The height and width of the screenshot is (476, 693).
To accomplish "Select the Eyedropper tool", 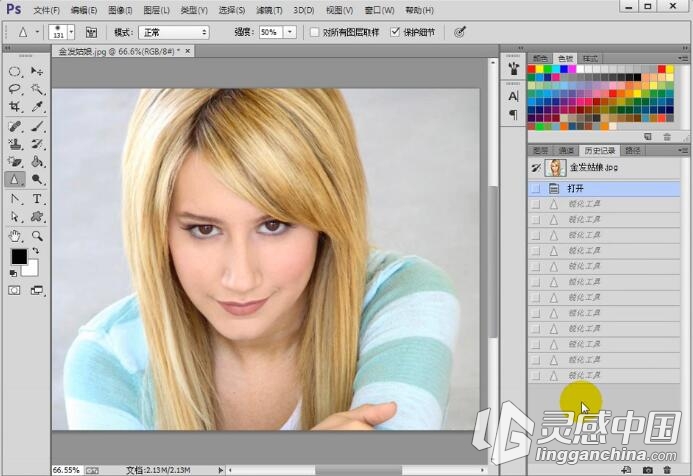I will (37, 107).
